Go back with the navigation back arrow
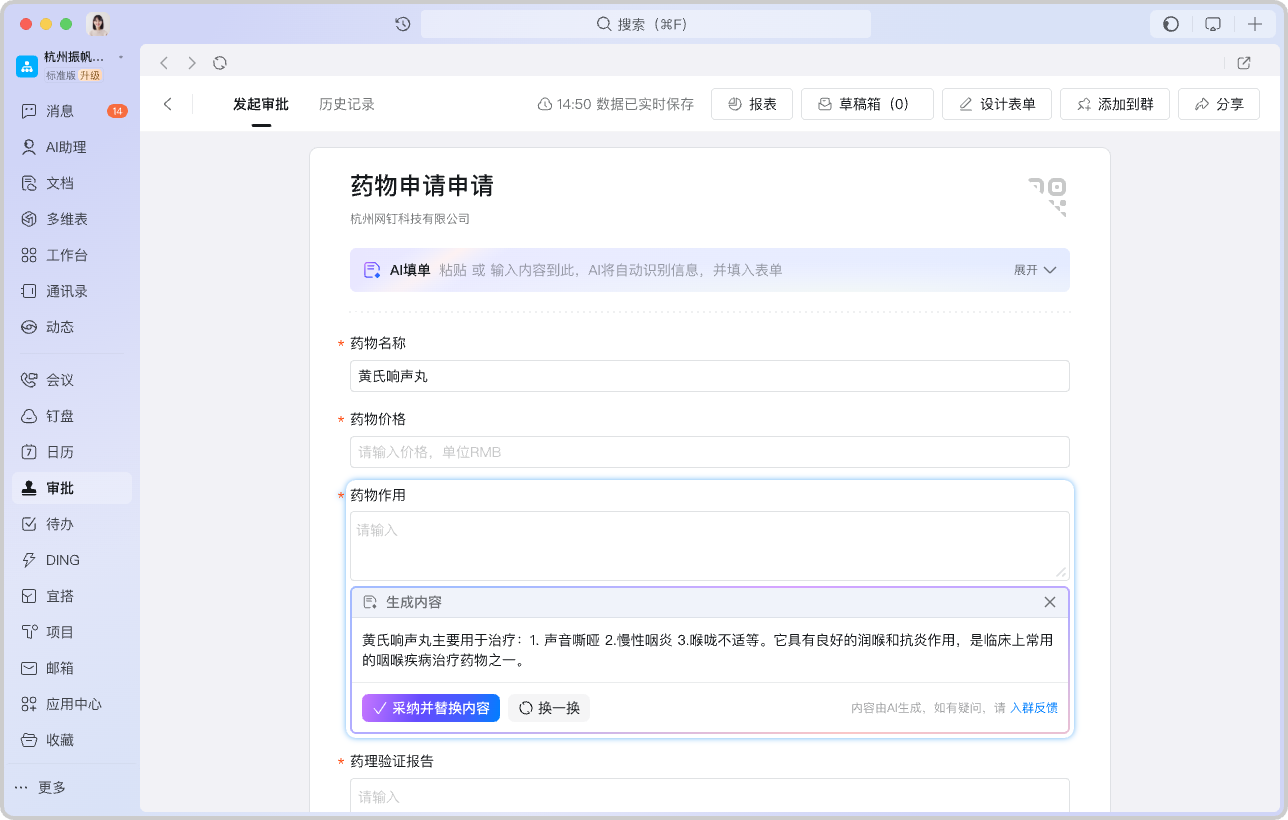The width and height of the screenshot is (1288, 820). click(164, 63)
